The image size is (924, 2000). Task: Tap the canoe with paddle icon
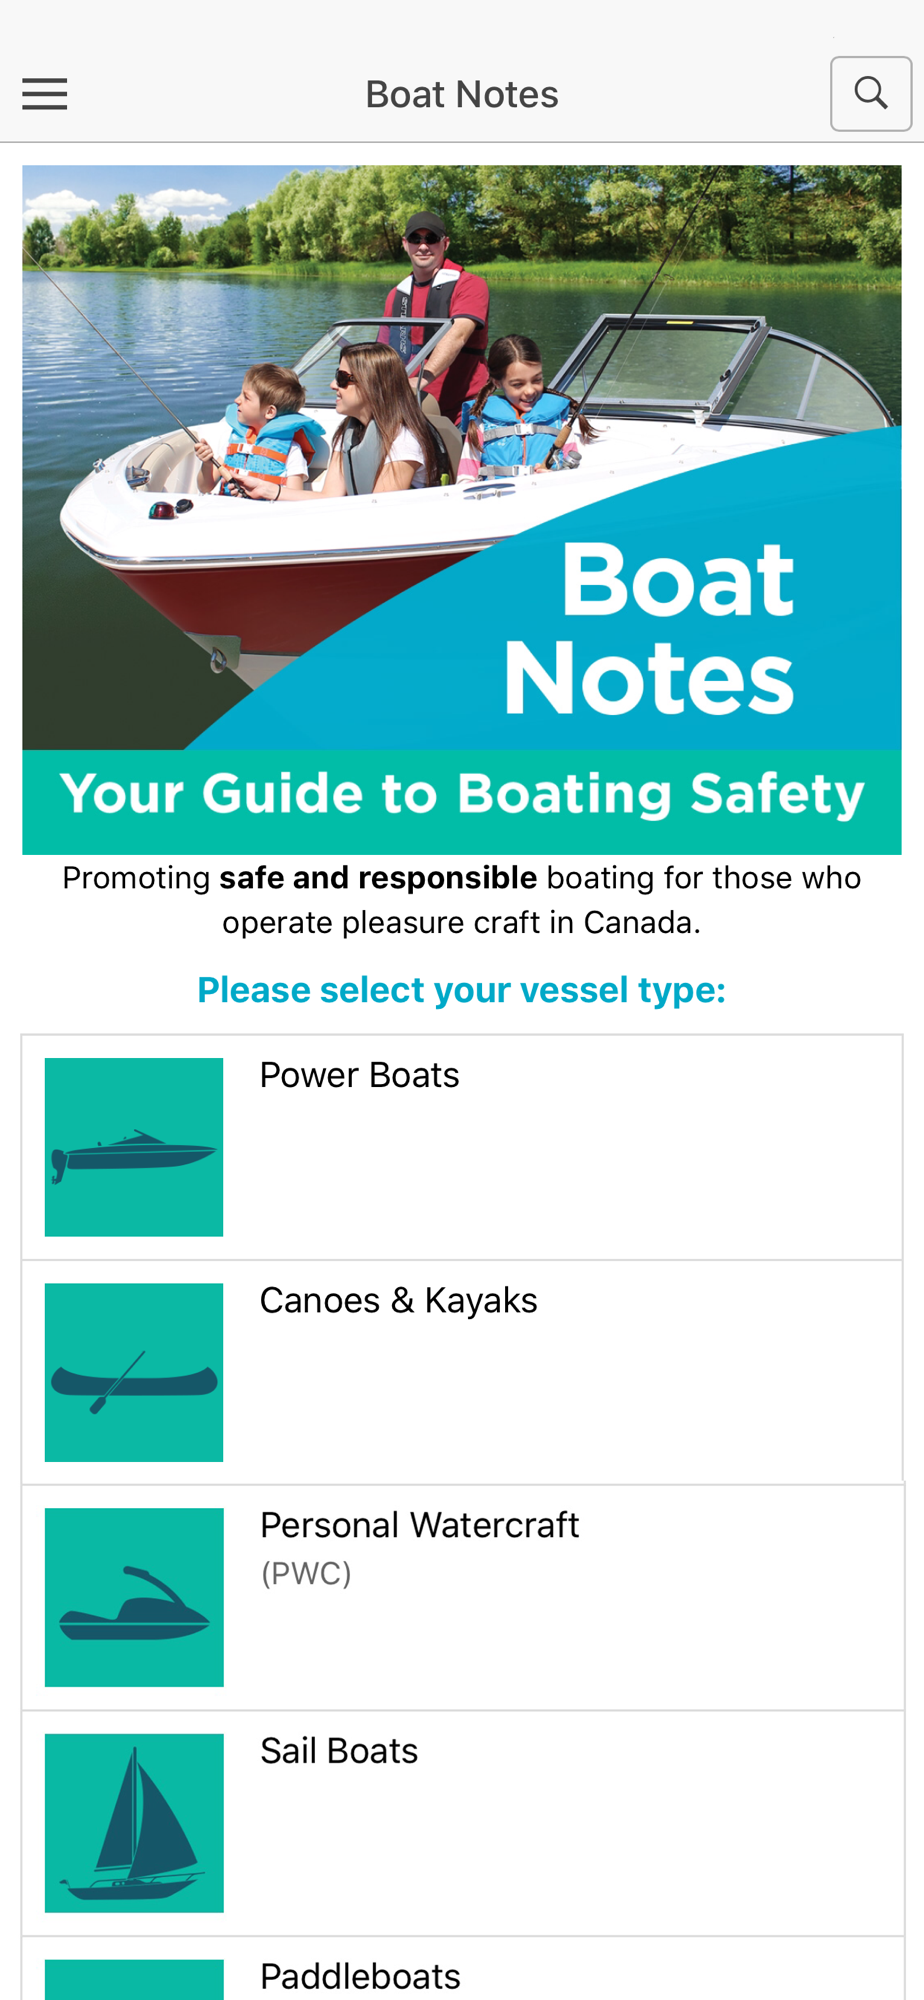click(x=134, y=1372)
